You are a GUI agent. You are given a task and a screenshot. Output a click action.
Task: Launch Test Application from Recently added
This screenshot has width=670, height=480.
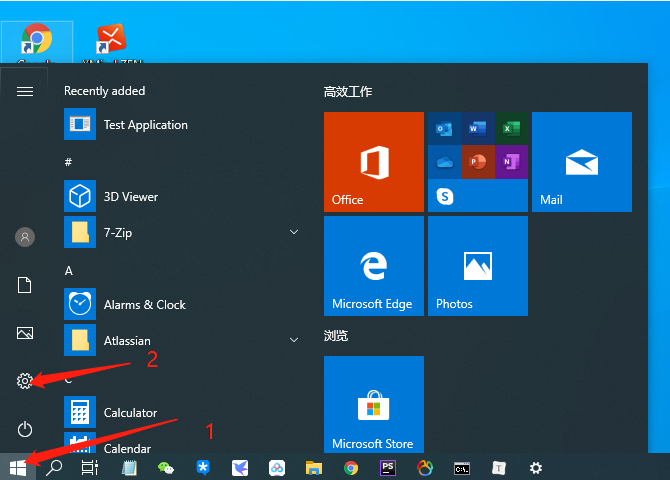(182, 124)
